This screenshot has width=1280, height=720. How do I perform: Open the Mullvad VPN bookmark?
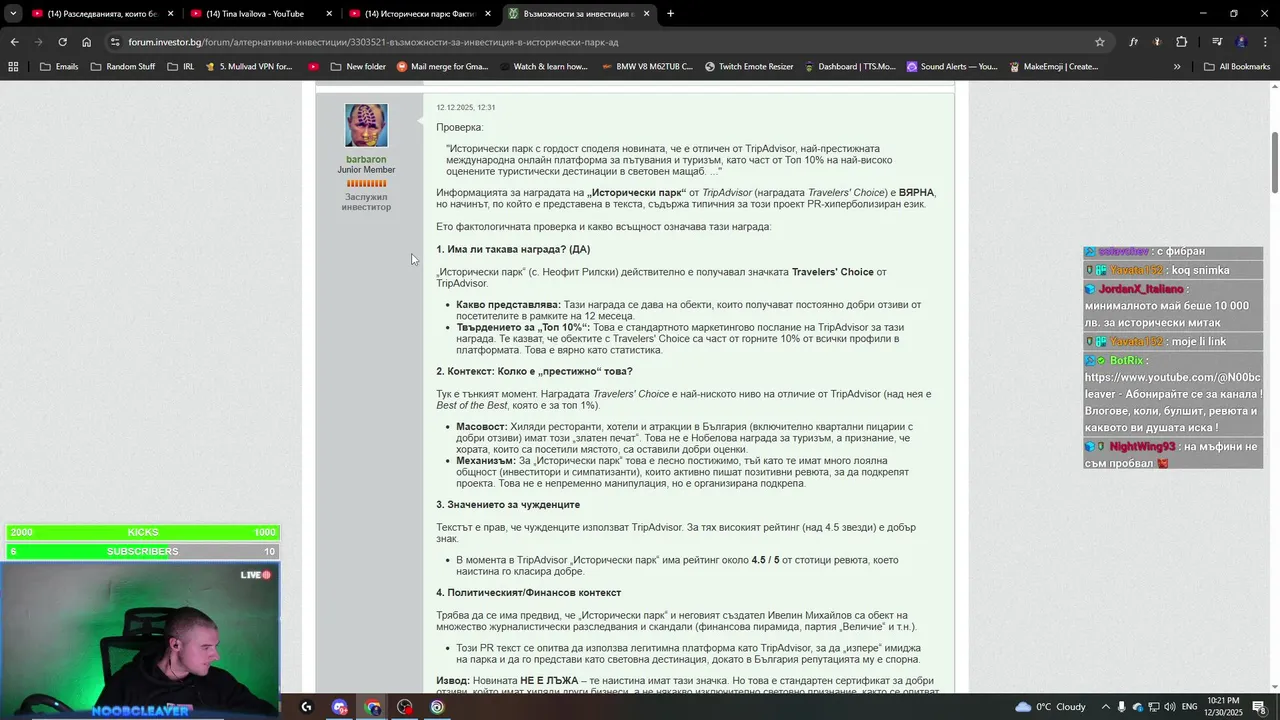[x=248, y=67]
